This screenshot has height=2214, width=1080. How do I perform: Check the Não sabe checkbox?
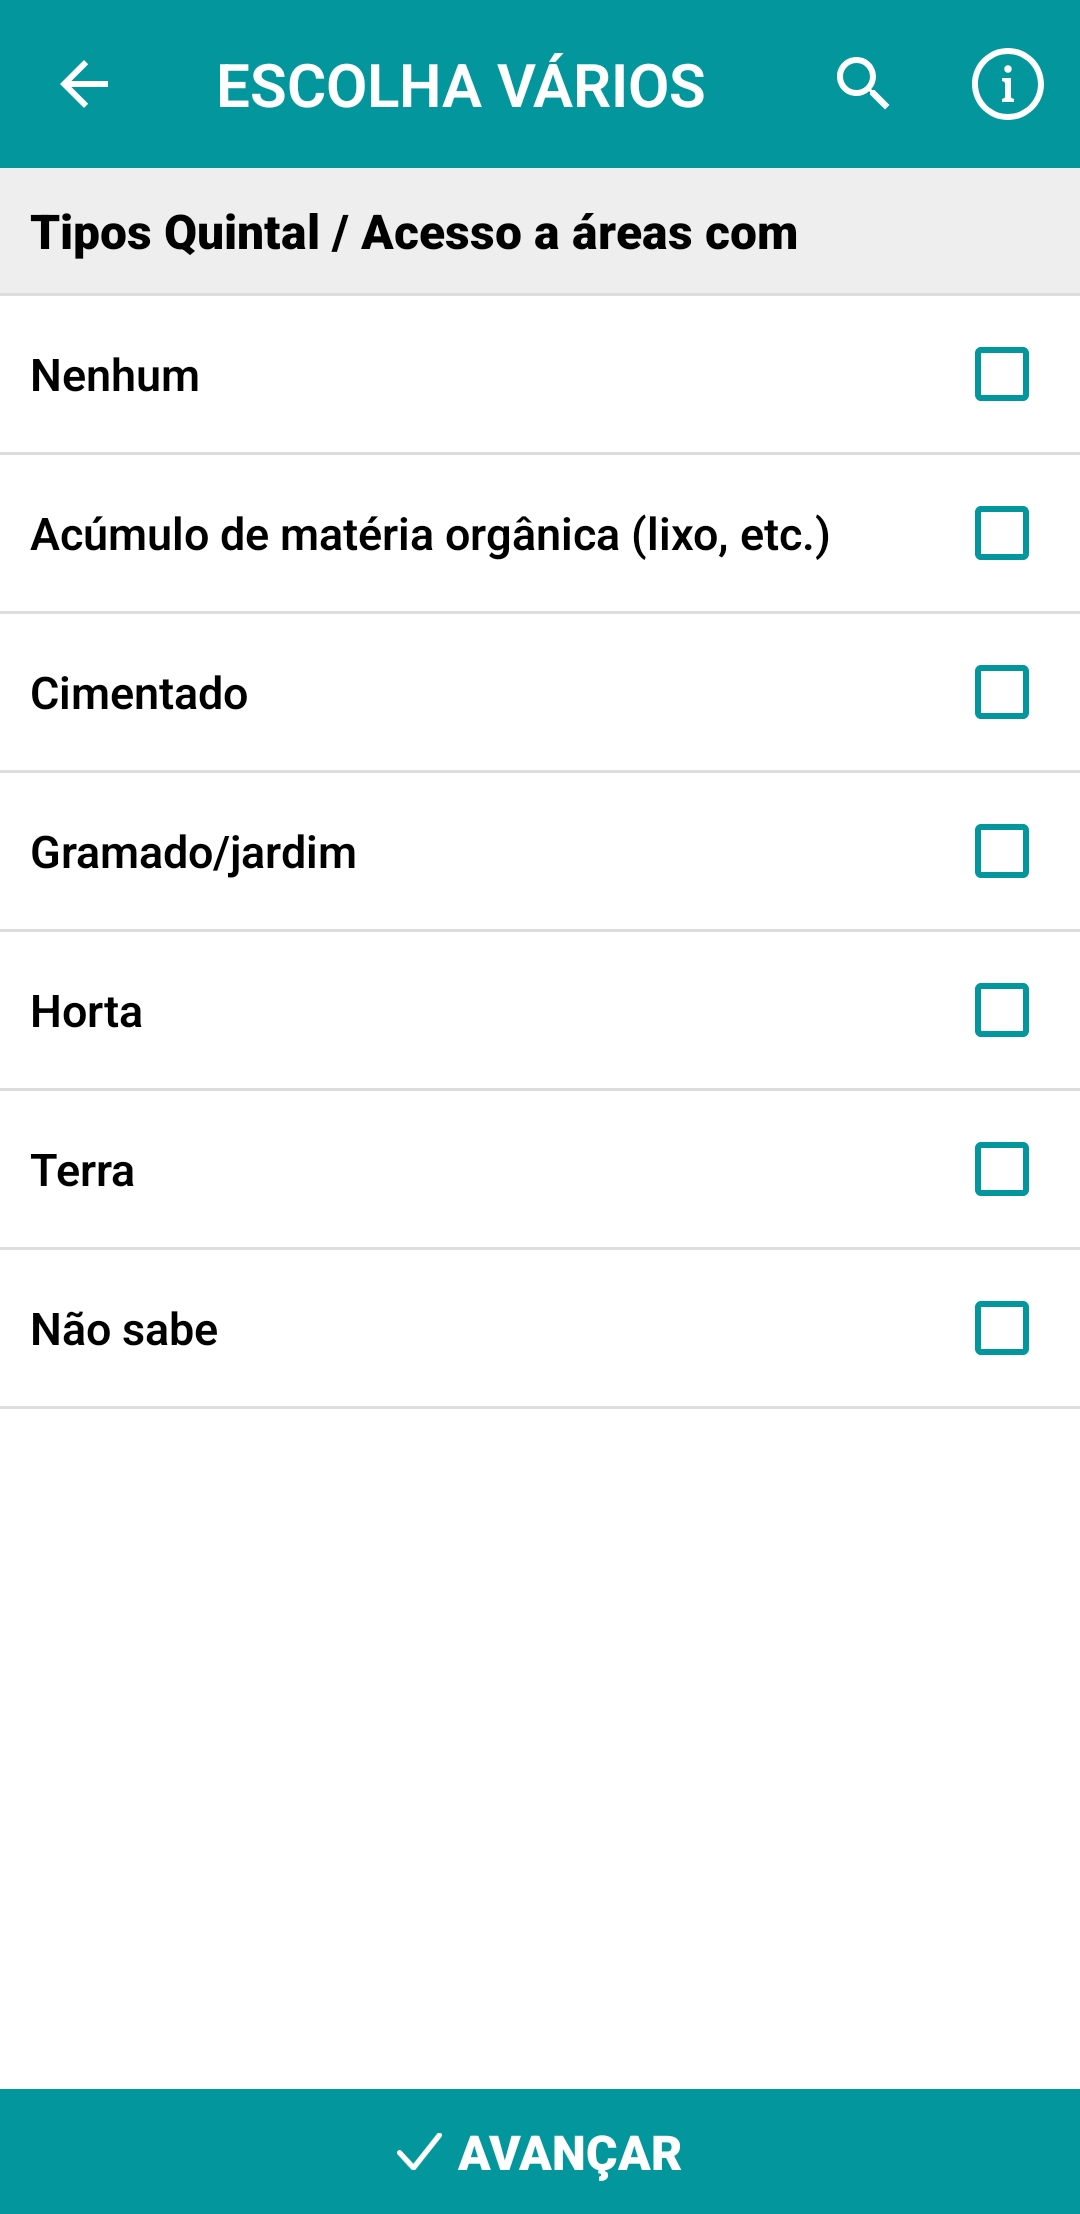coord(1001,1328)
